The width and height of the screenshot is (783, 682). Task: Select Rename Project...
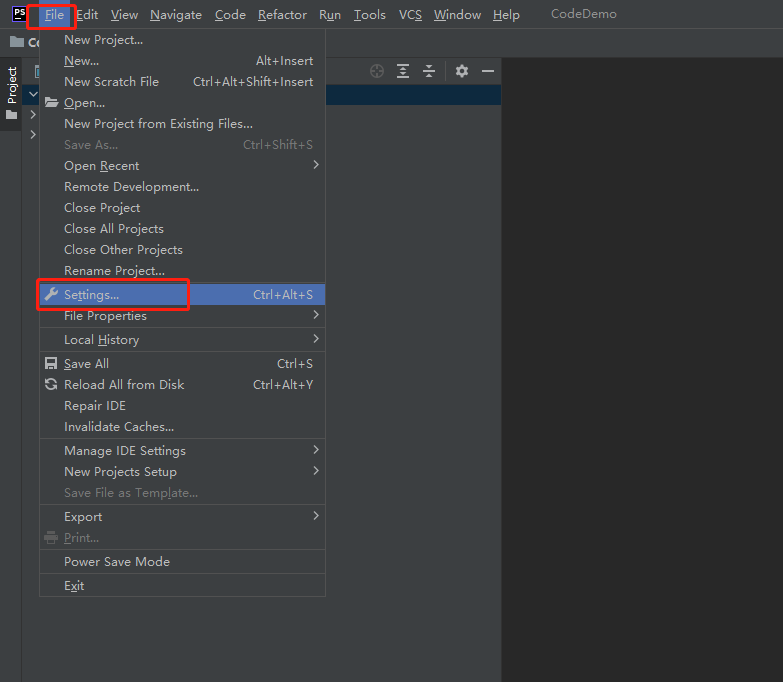182,271
